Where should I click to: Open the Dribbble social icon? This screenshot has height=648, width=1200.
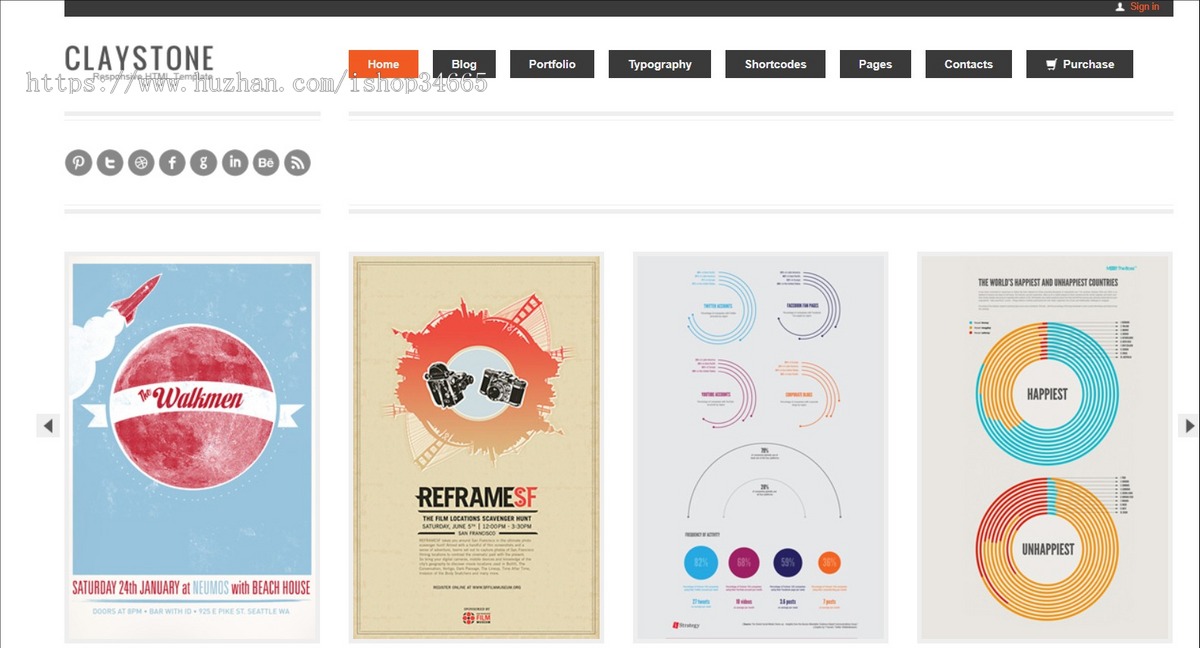pos(141,162)
